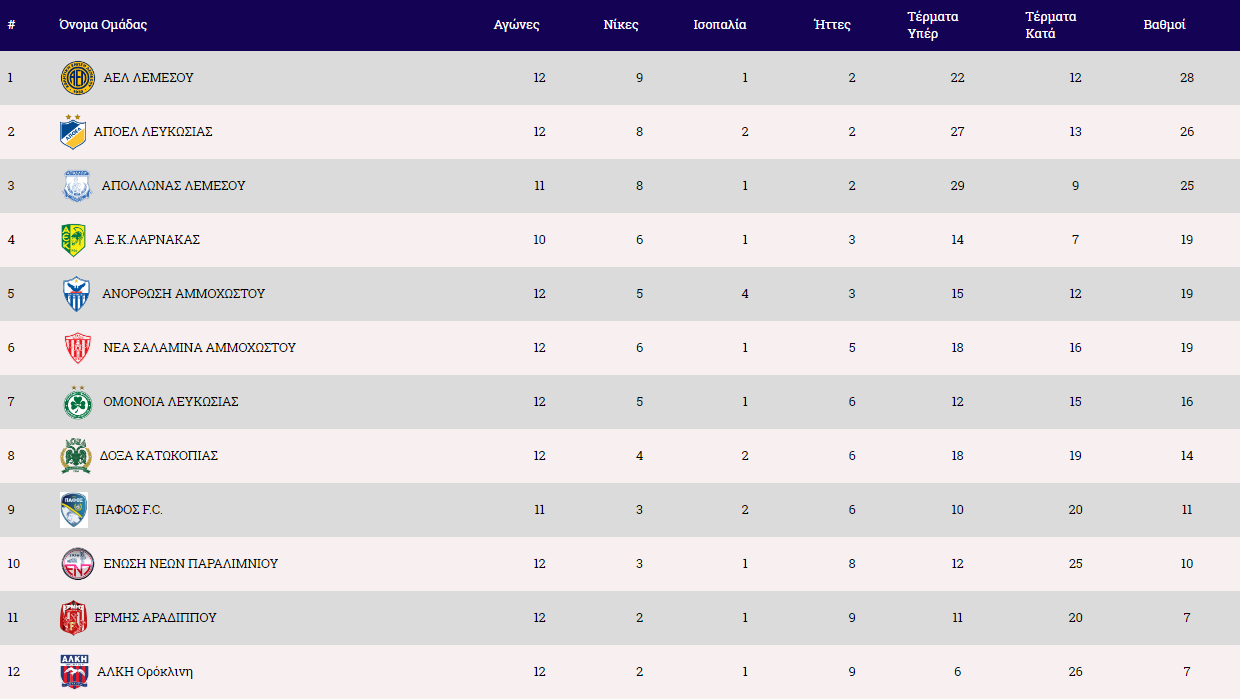Screen dimensions: 1241x700
Task: Open the ΔΟΞΑ ΚΑΤΩΚΟΠΙΑΣ team name
Action: [x=159, y=456]
